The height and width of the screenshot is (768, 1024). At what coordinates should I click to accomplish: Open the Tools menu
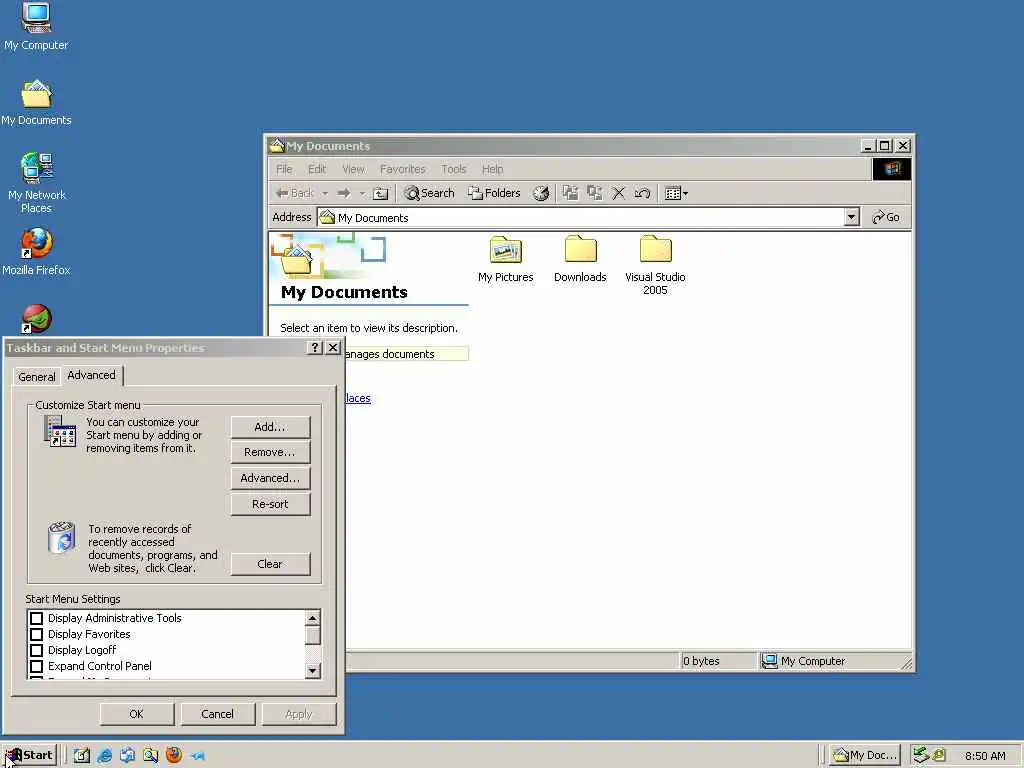pyautogui.click(x=453, y=169)
